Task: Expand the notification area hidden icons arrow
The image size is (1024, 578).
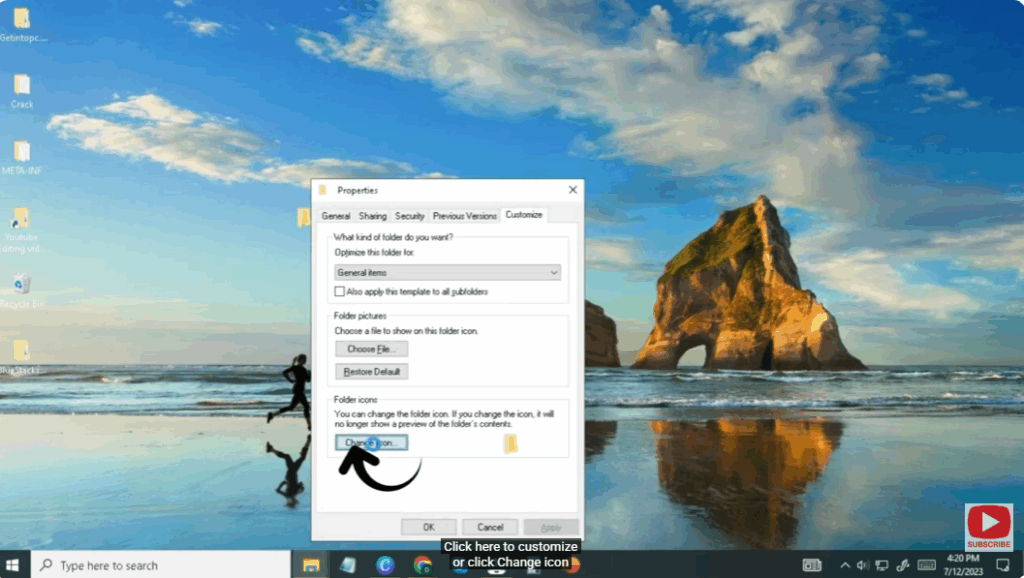Action: pos(845,564)
